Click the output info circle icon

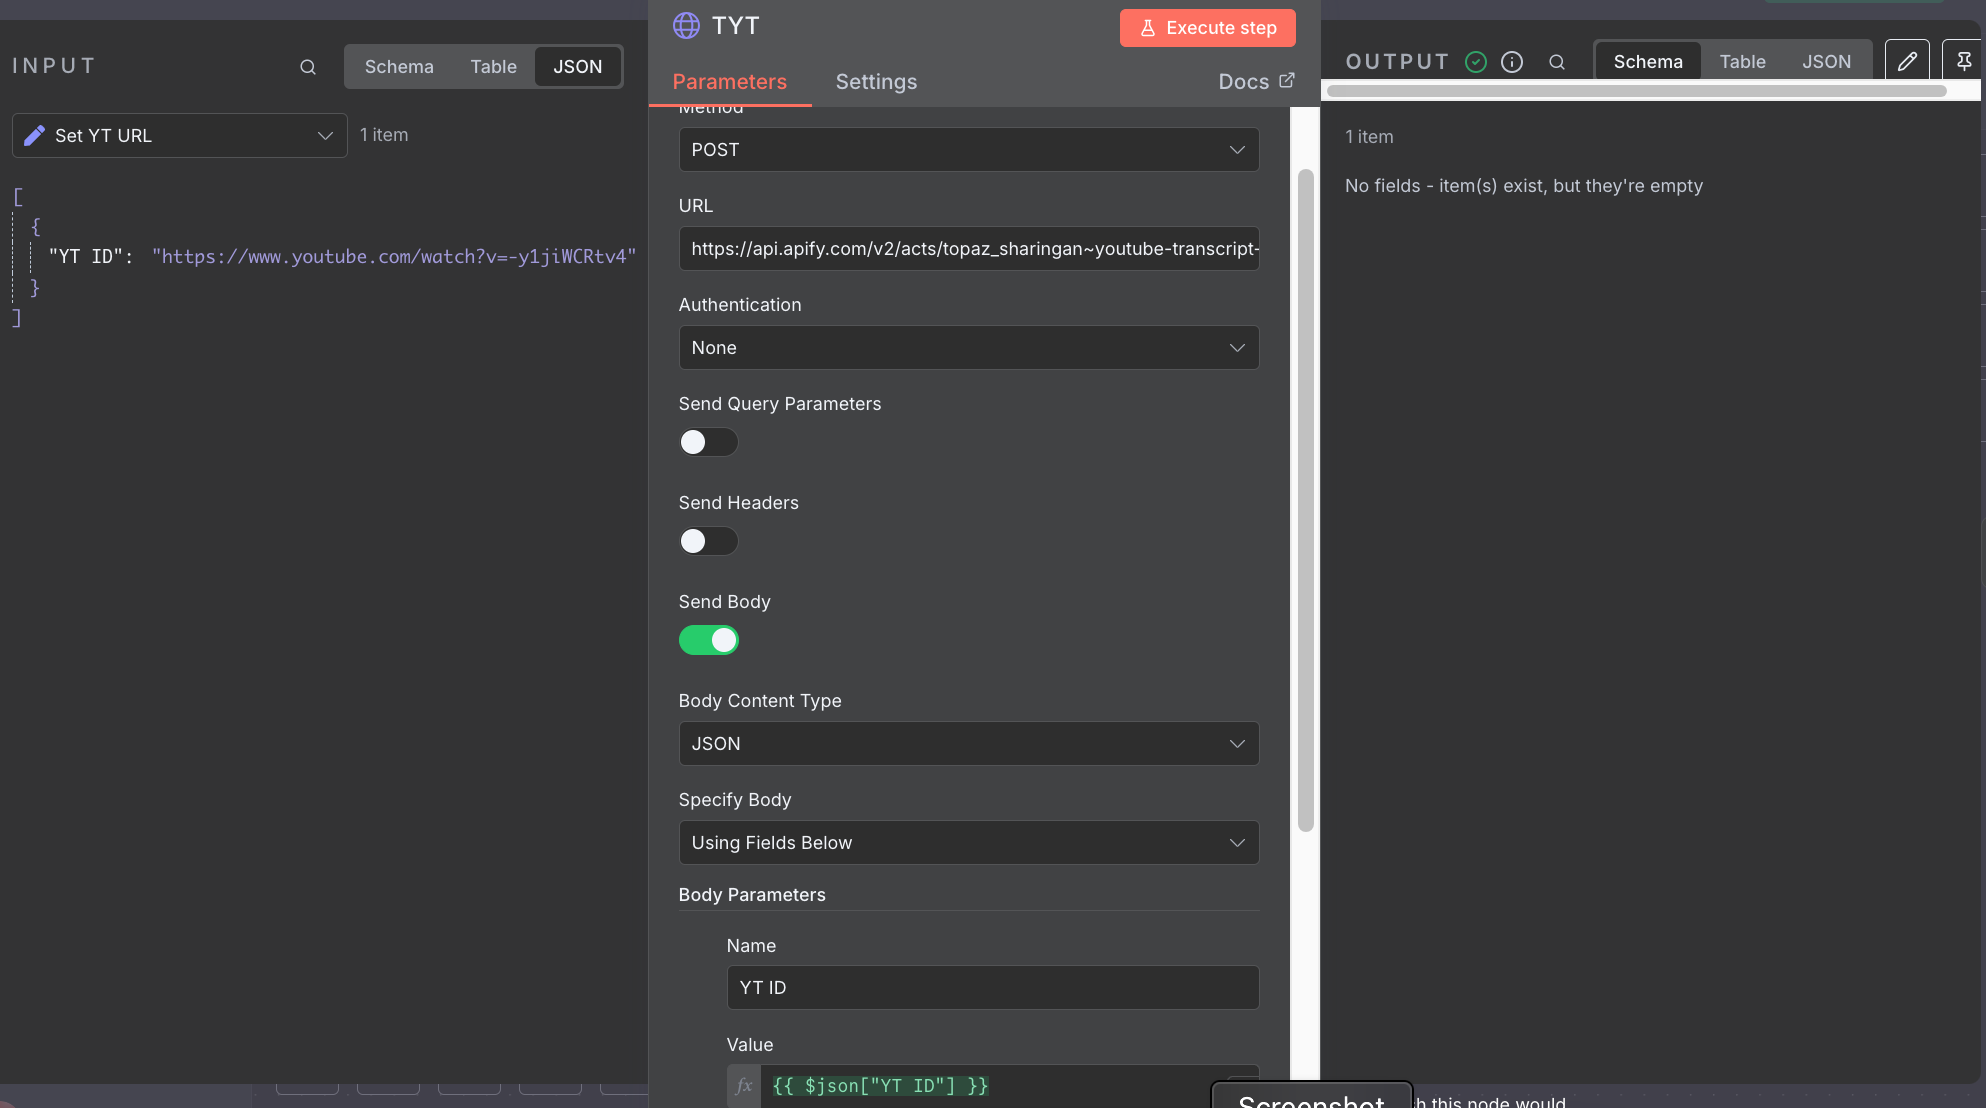(1512, 62)
